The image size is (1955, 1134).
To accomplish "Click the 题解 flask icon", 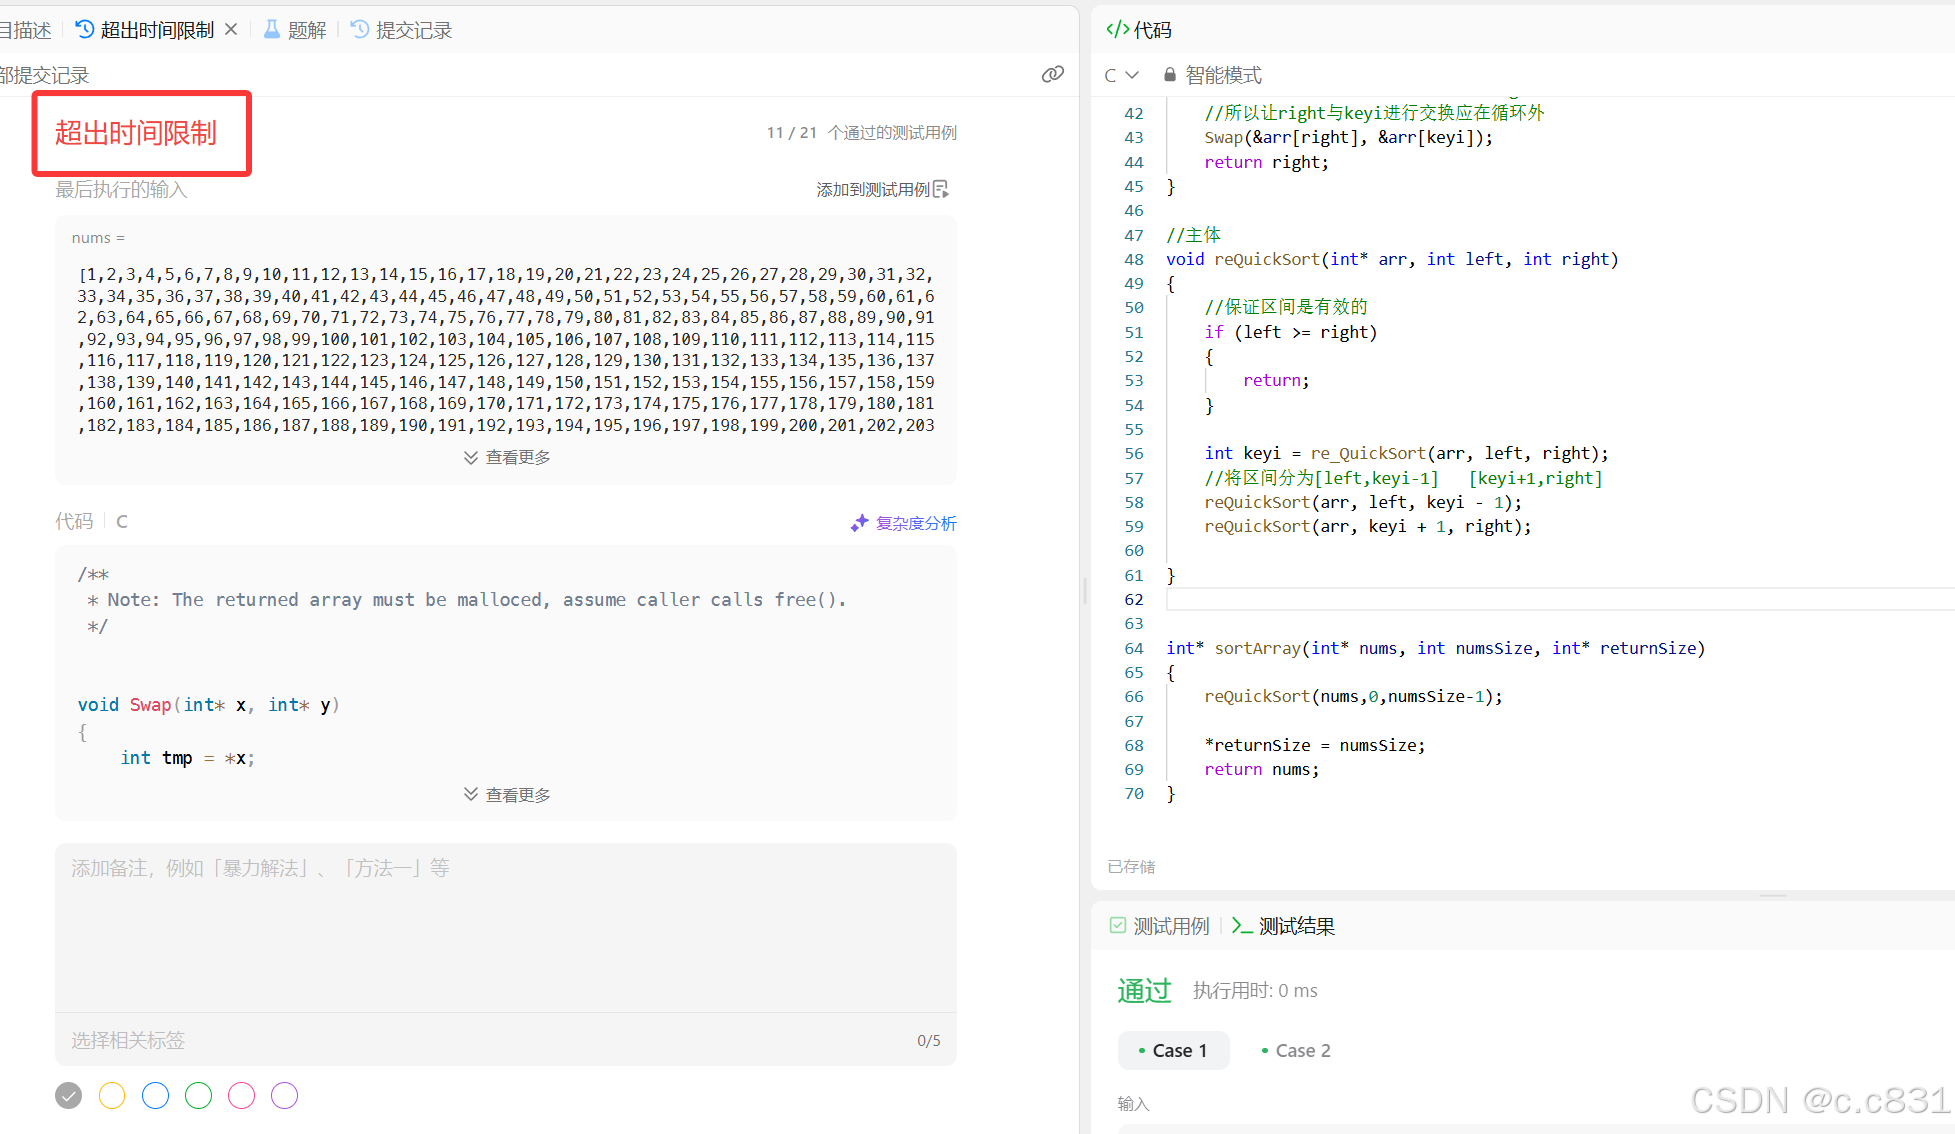I will tap(271, 29).
